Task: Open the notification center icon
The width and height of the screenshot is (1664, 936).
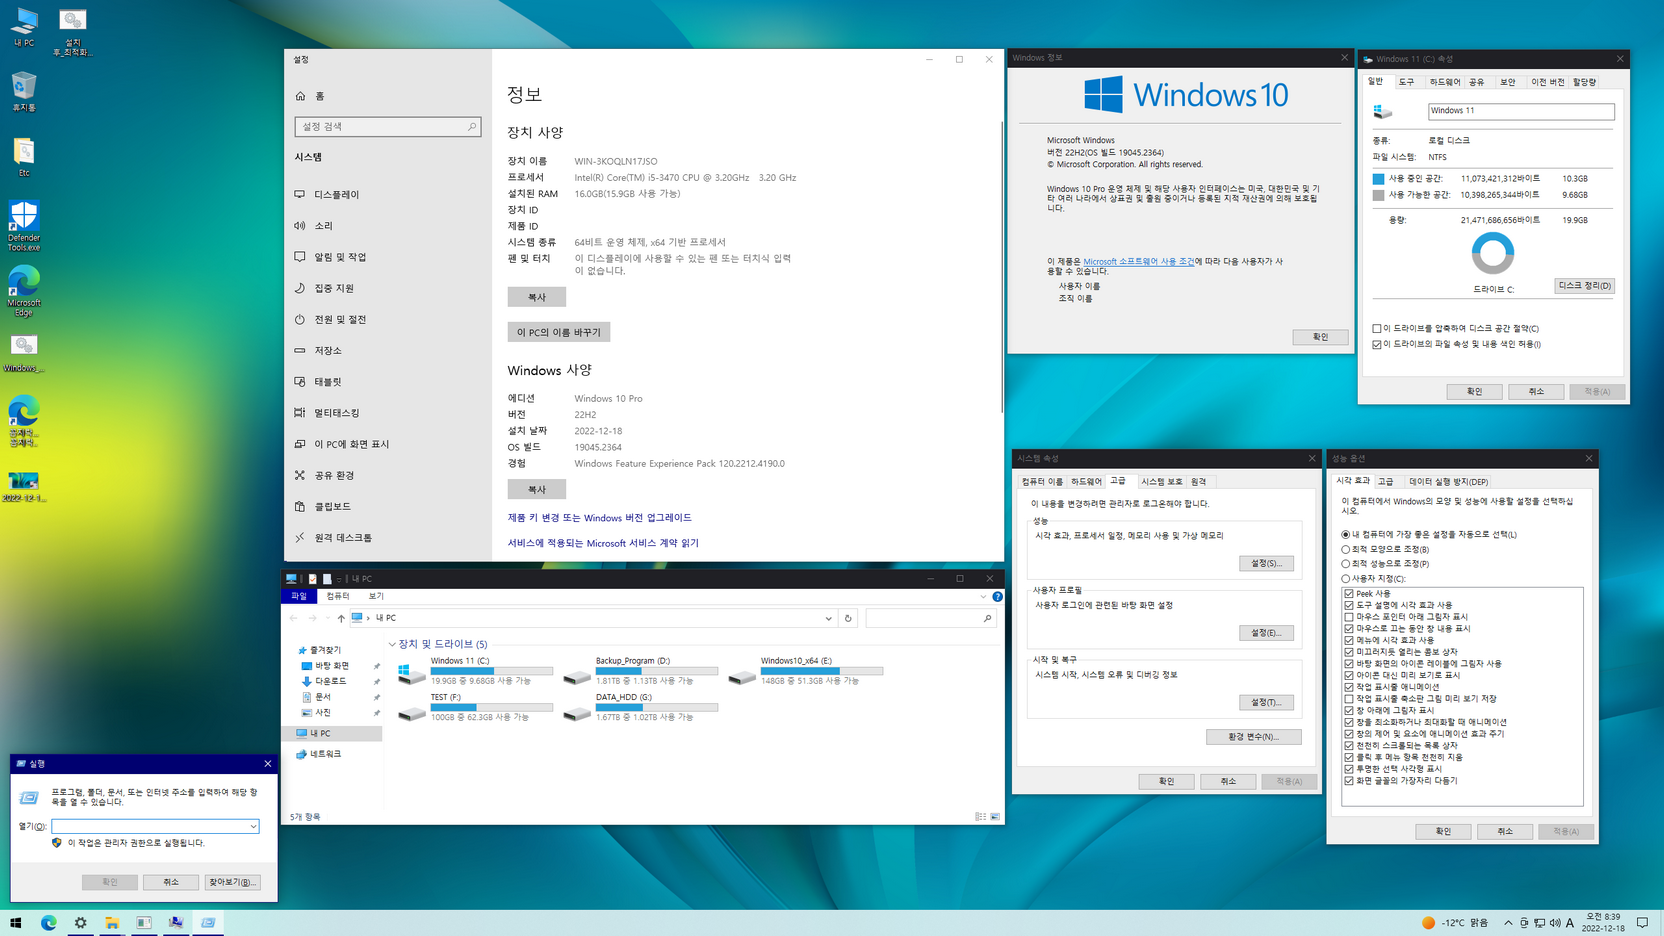Action: [x=1642, y=923]
